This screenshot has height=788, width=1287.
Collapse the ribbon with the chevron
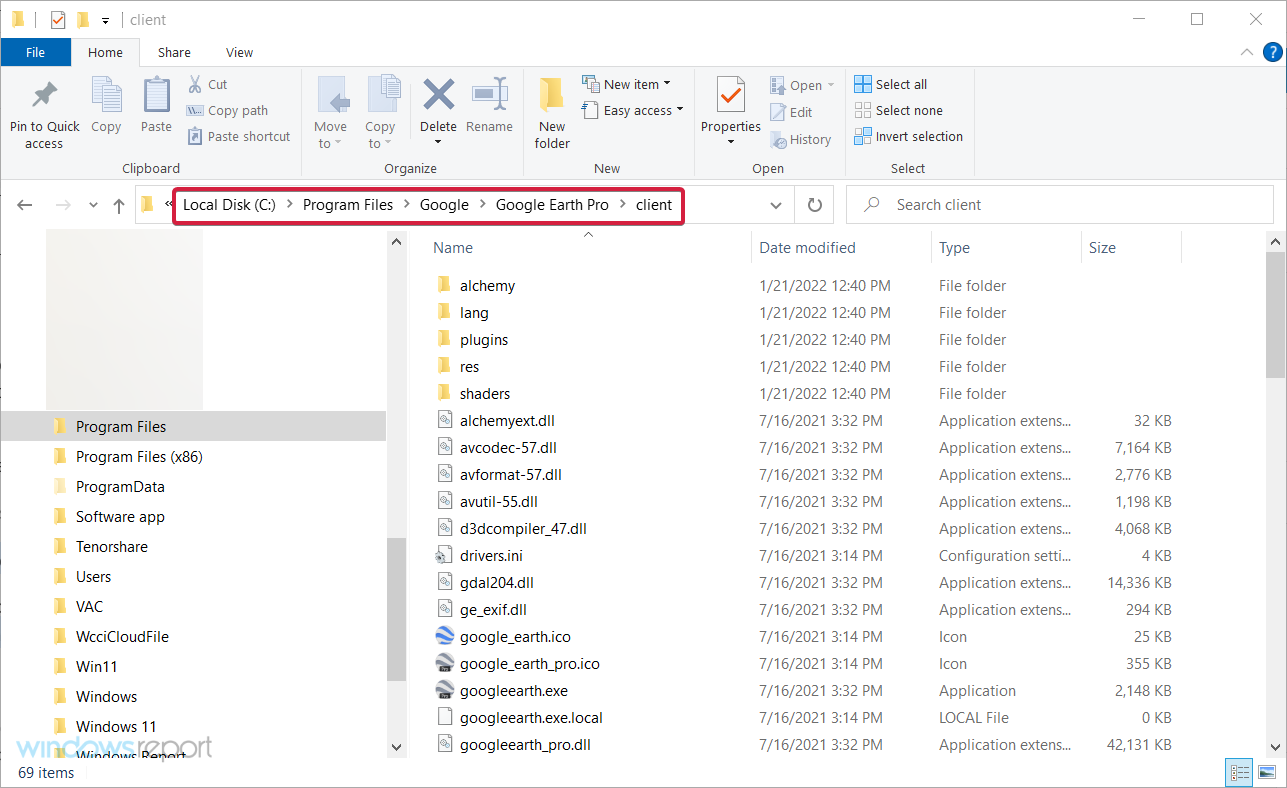1246,52
